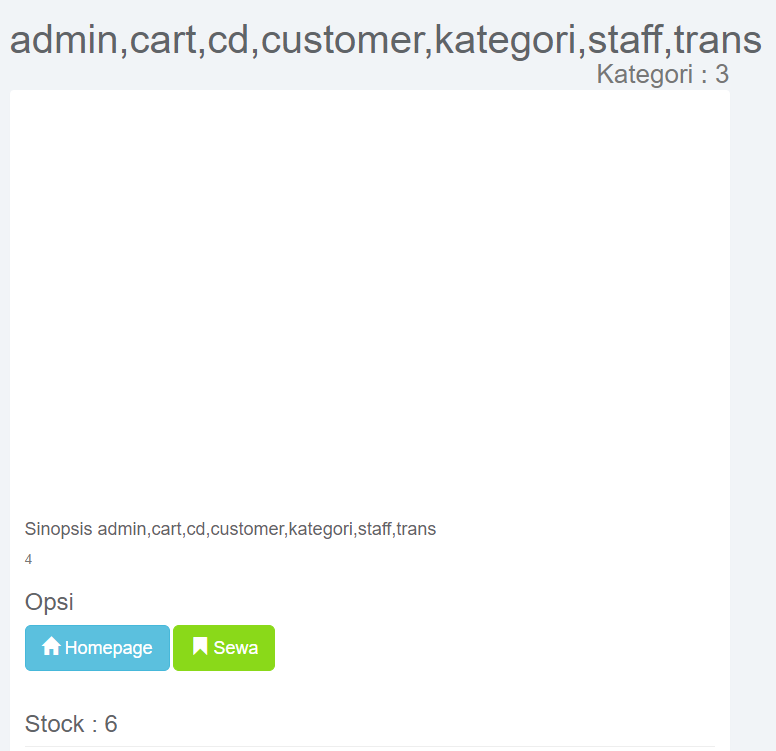The image size is (776, 751).
Task: Click the "Opsi" section heading
Action: pyautogui.click(x=49, y=602)
